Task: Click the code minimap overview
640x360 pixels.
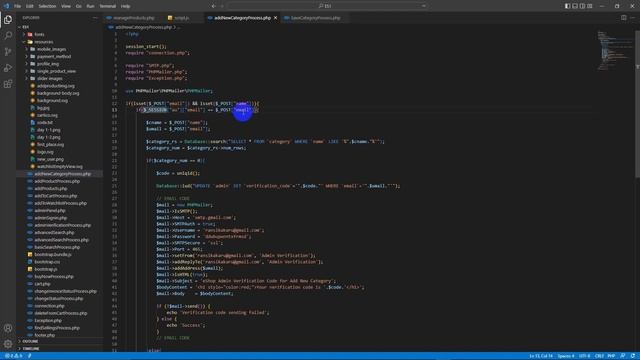Action: click(x=615, y=50)
